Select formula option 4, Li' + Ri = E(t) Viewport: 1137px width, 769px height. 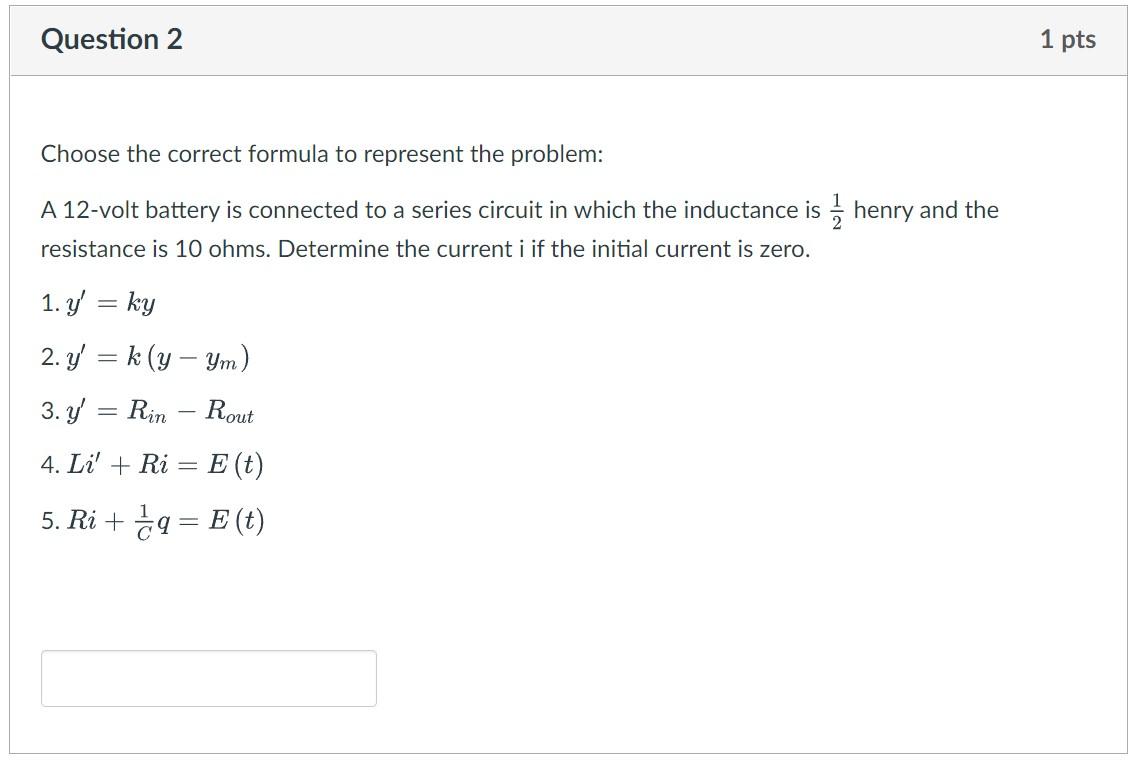click(x=150, y=464)
